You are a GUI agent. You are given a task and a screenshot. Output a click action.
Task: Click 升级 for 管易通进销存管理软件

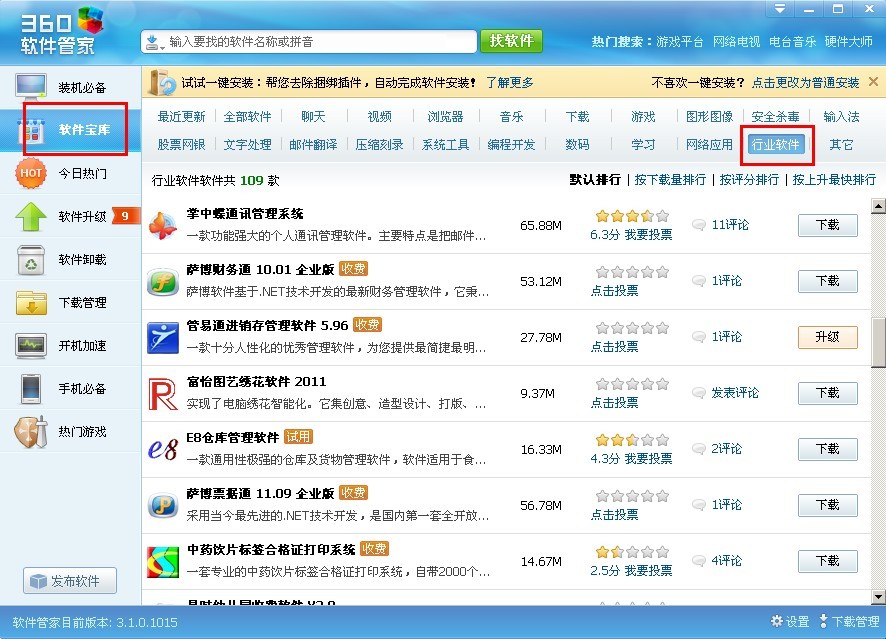coord(828,337)
